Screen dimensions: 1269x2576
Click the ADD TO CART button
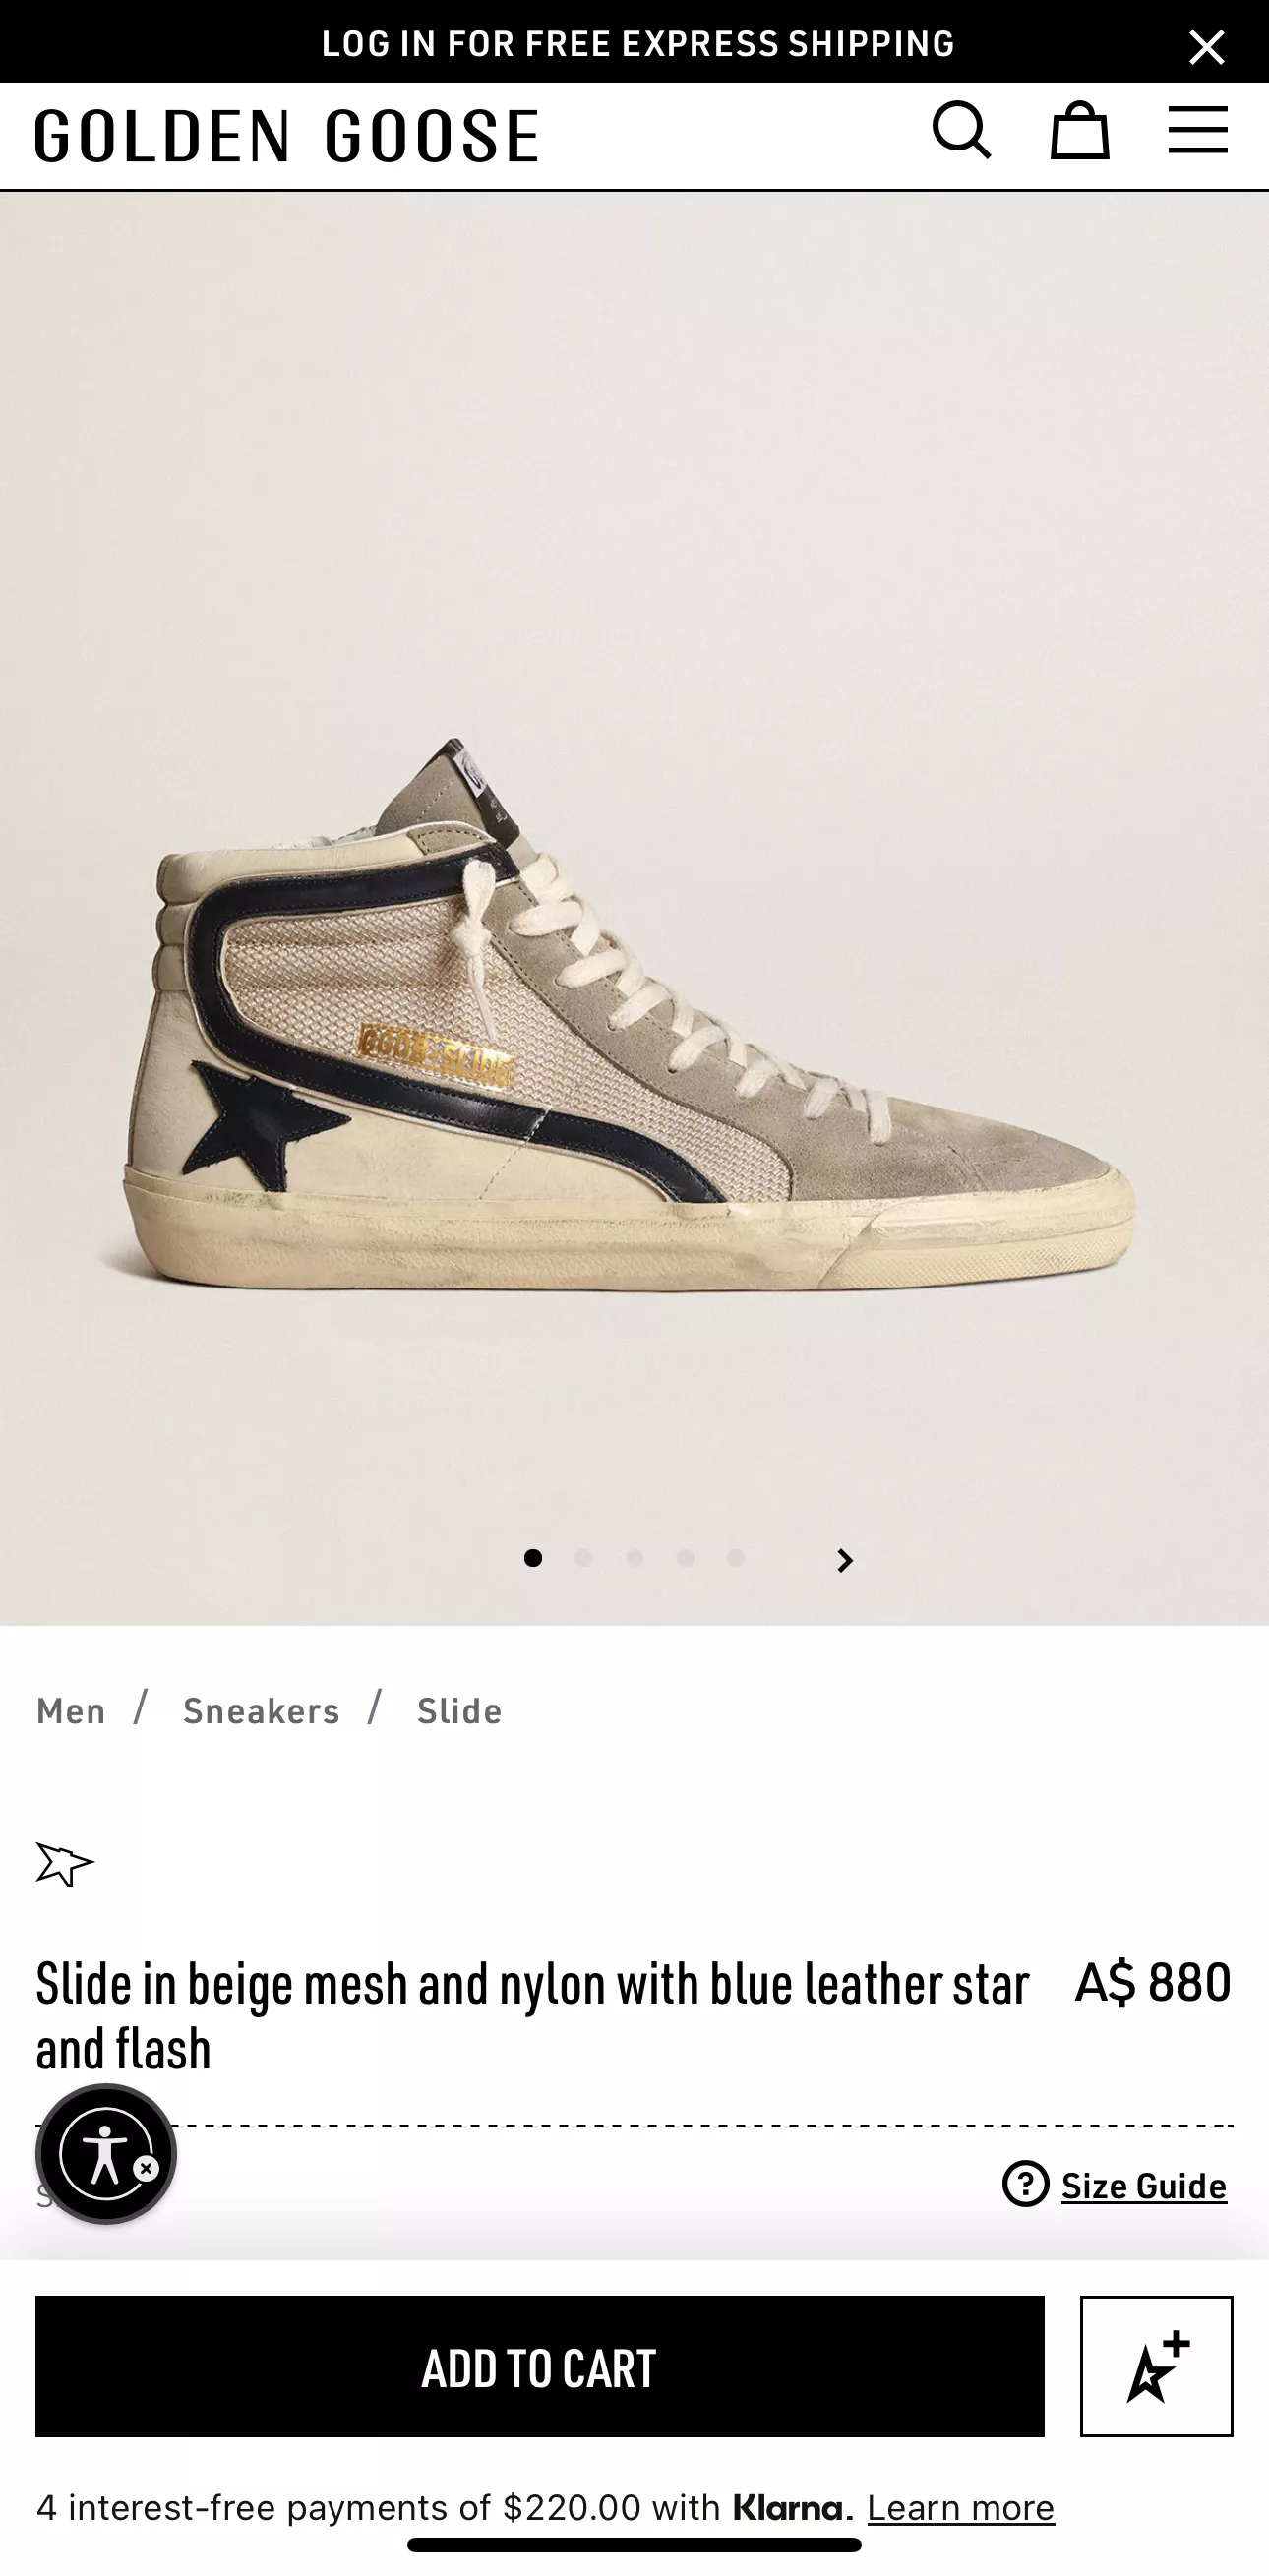coord(540,2366)
